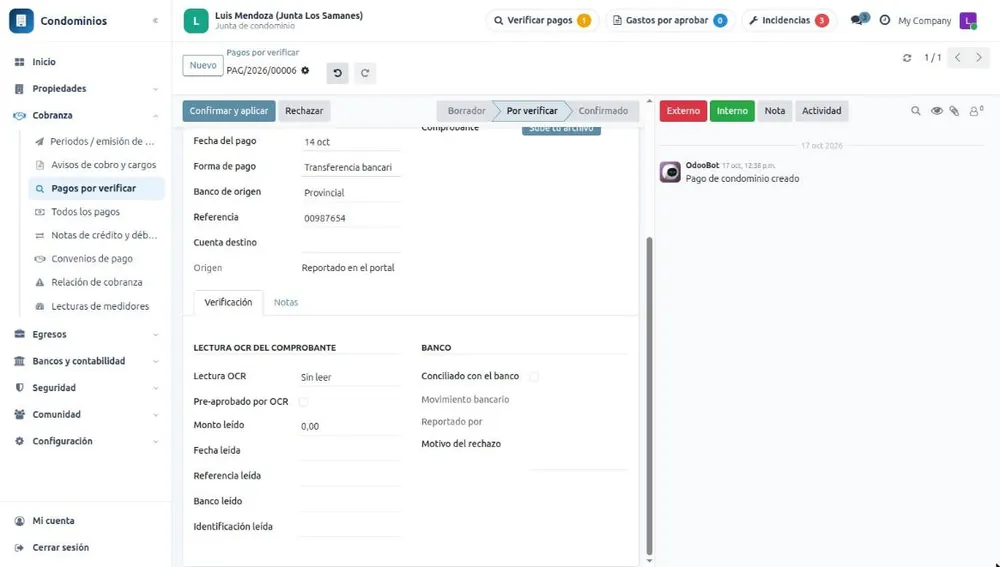Toggle the Pre-aprobado por OCR checkbox
Screen dimensions: 1000x567
304,402
